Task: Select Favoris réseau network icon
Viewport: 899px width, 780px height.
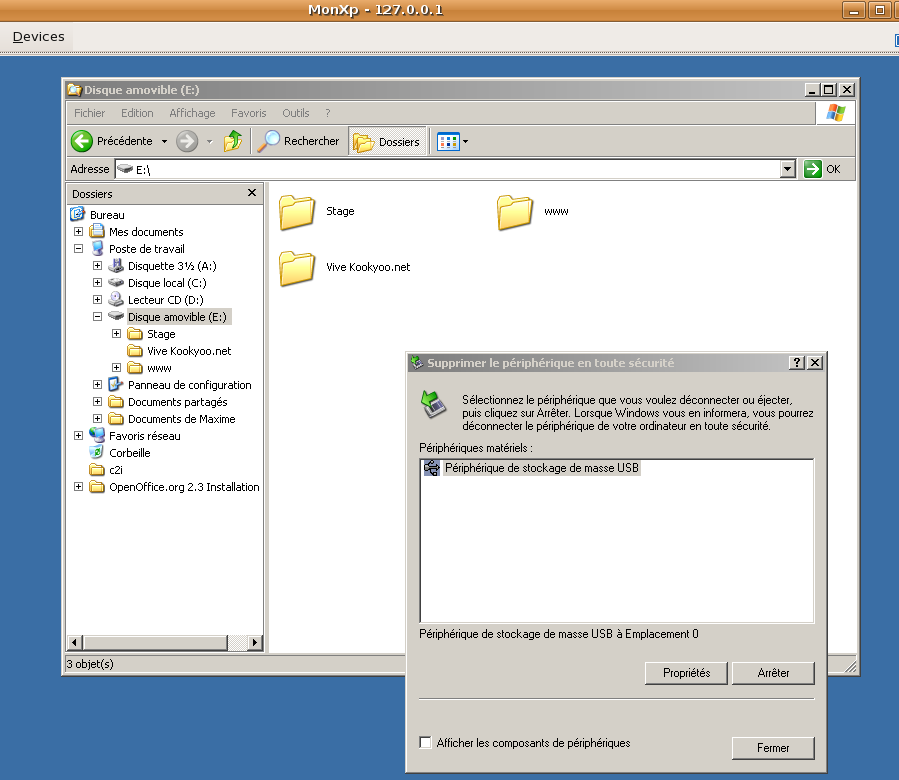Action: [97, 436]
